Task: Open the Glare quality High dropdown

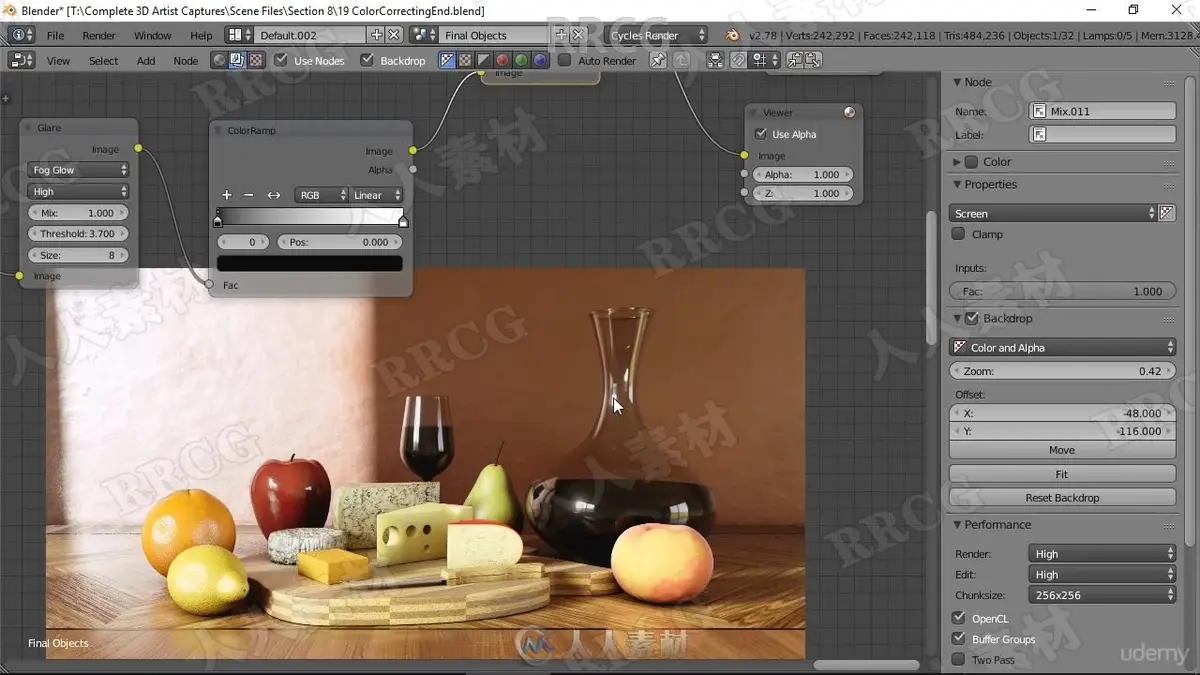Action: (x=79, y=191)
